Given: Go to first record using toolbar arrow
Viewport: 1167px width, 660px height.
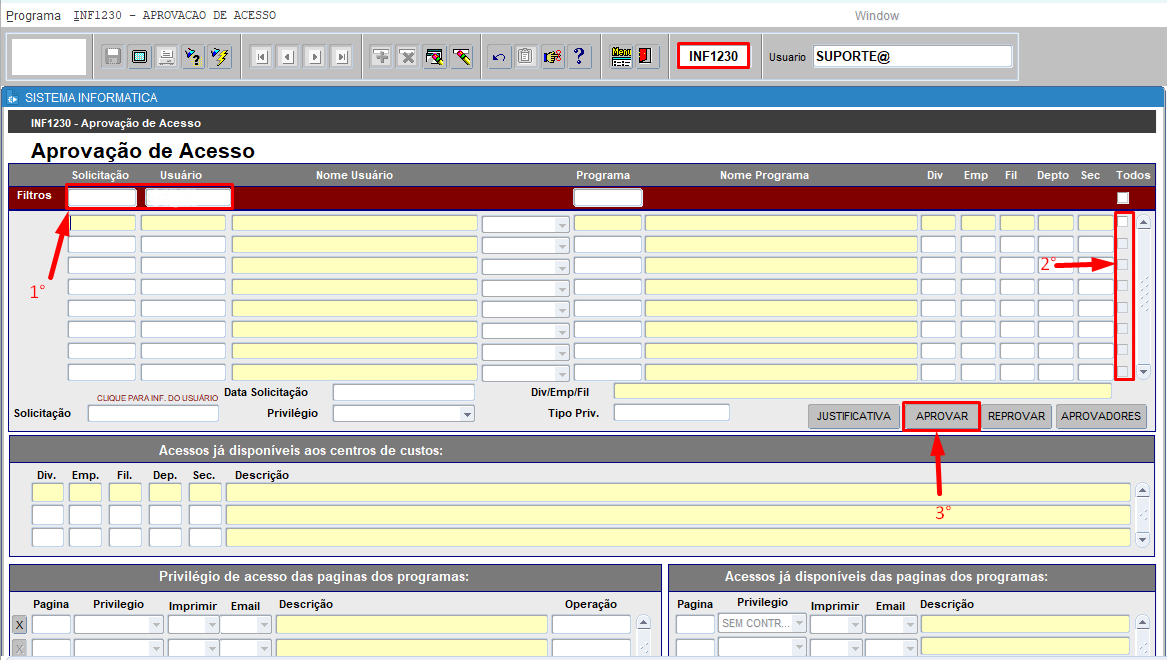Looking at the screenshot, I should pos(261,57).
